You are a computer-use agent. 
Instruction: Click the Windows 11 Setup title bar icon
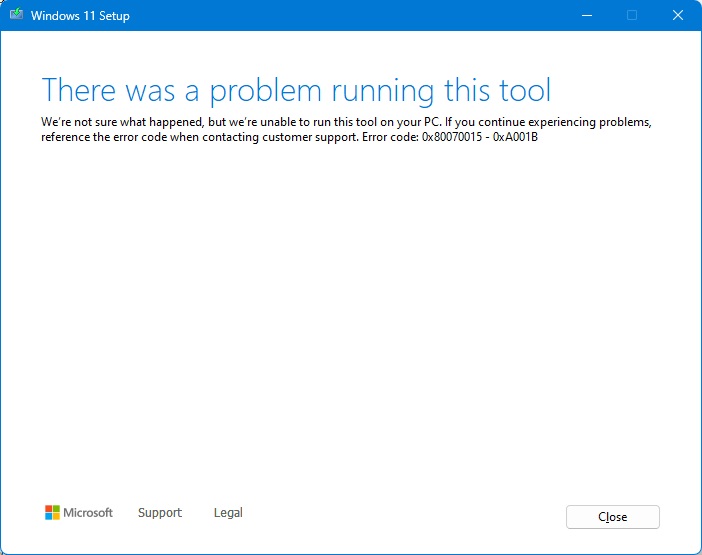tap(17, 16)
